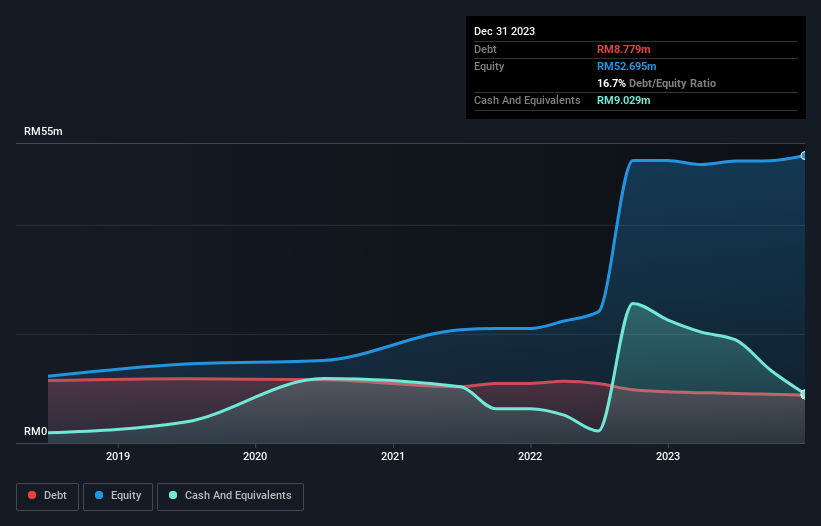Click the Equity label in tooltip
Screen dimensions: 821x526
pos(489,66)
